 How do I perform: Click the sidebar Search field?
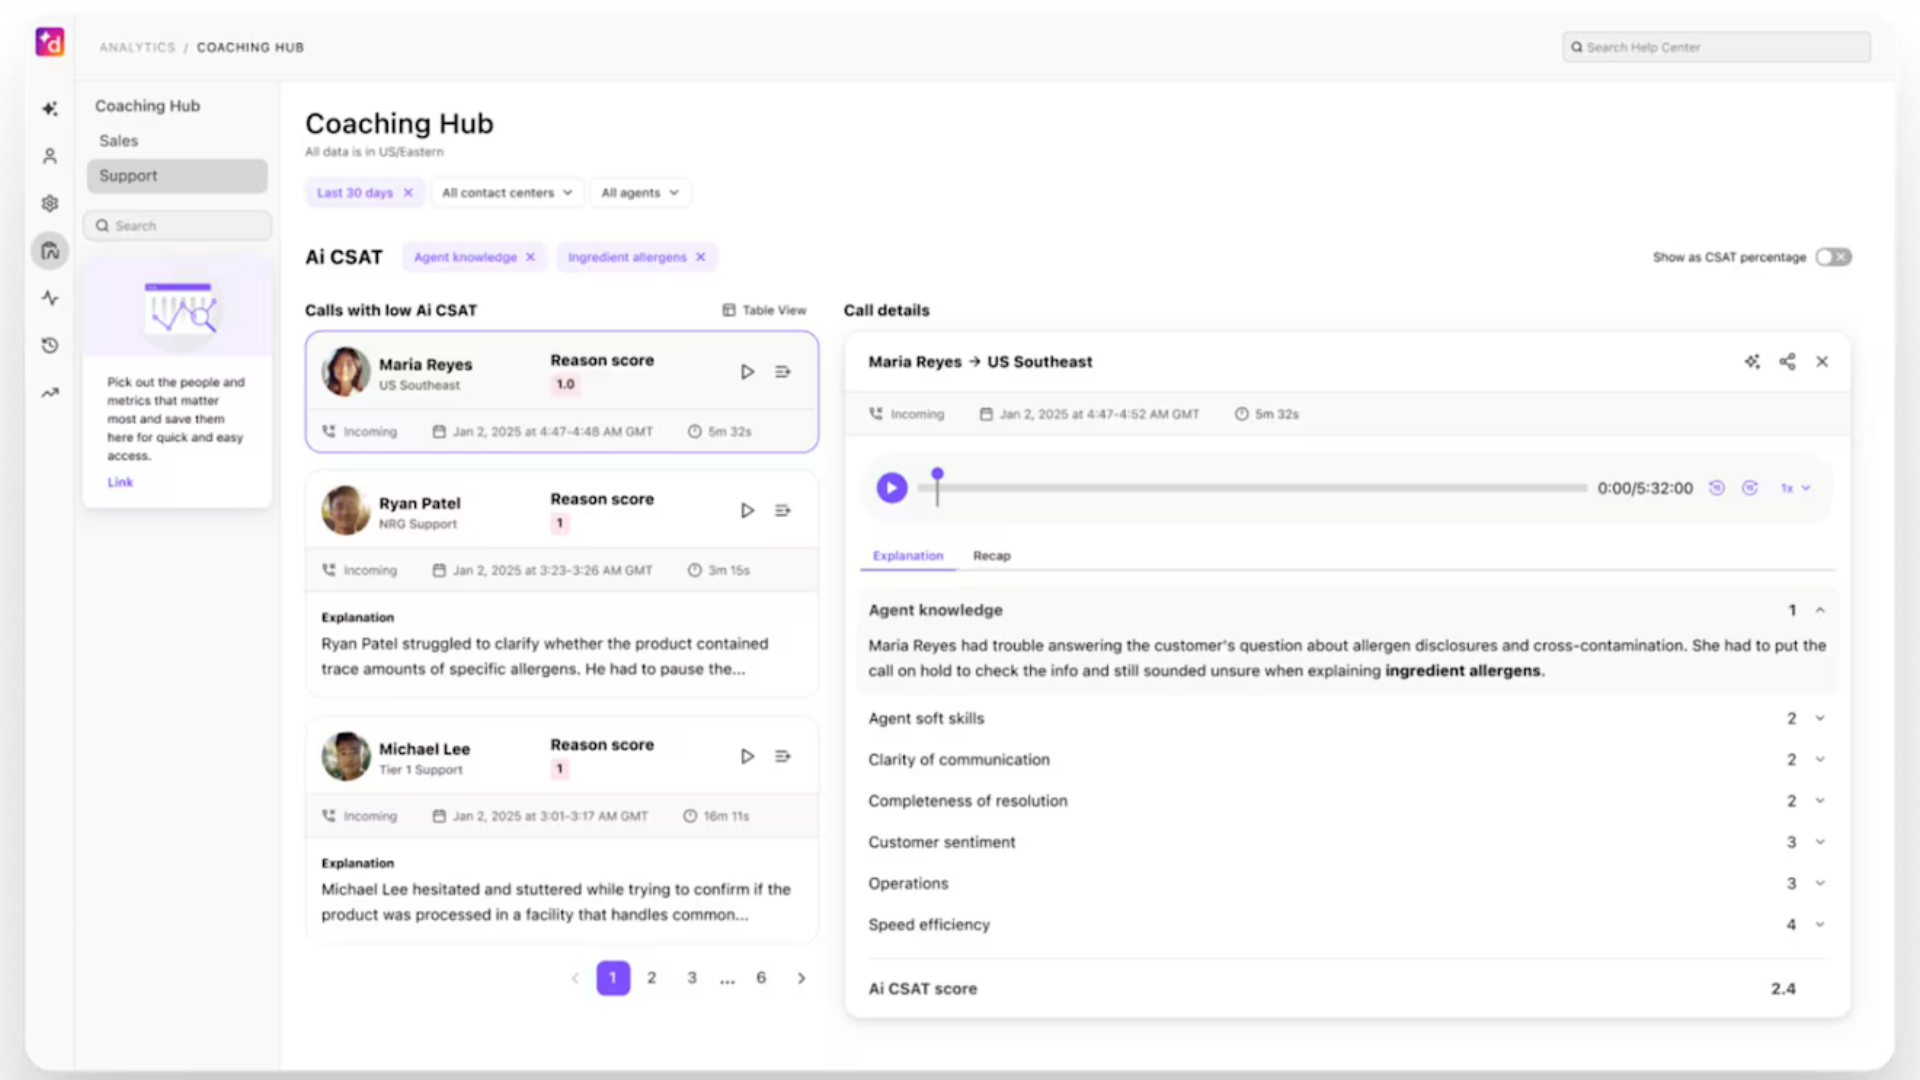click(177, 226)
